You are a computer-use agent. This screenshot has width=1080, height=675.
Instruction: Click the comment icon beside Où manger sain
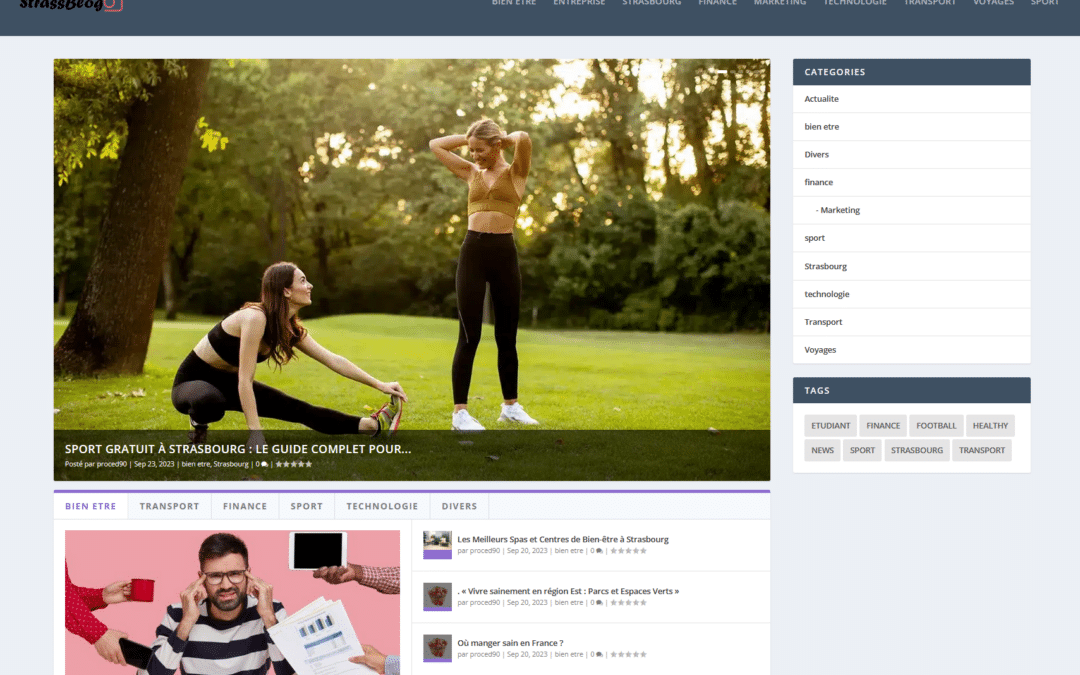[x=598, y=653]
